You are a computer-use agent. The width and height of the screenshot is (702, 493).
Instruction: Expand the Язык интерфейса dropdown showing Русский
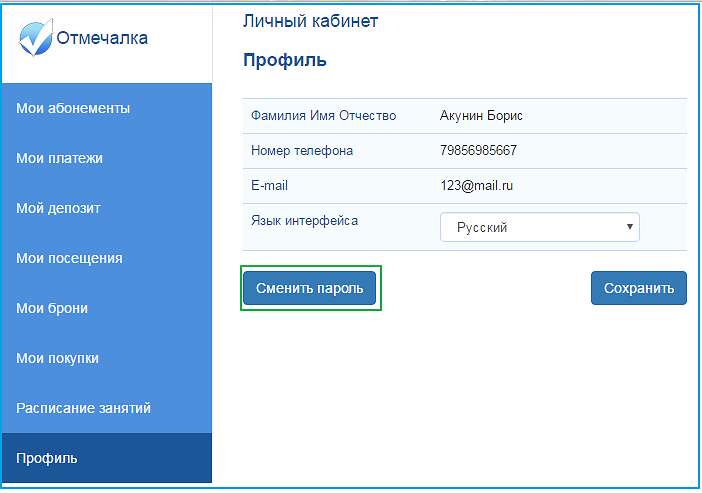coord(539,227)
